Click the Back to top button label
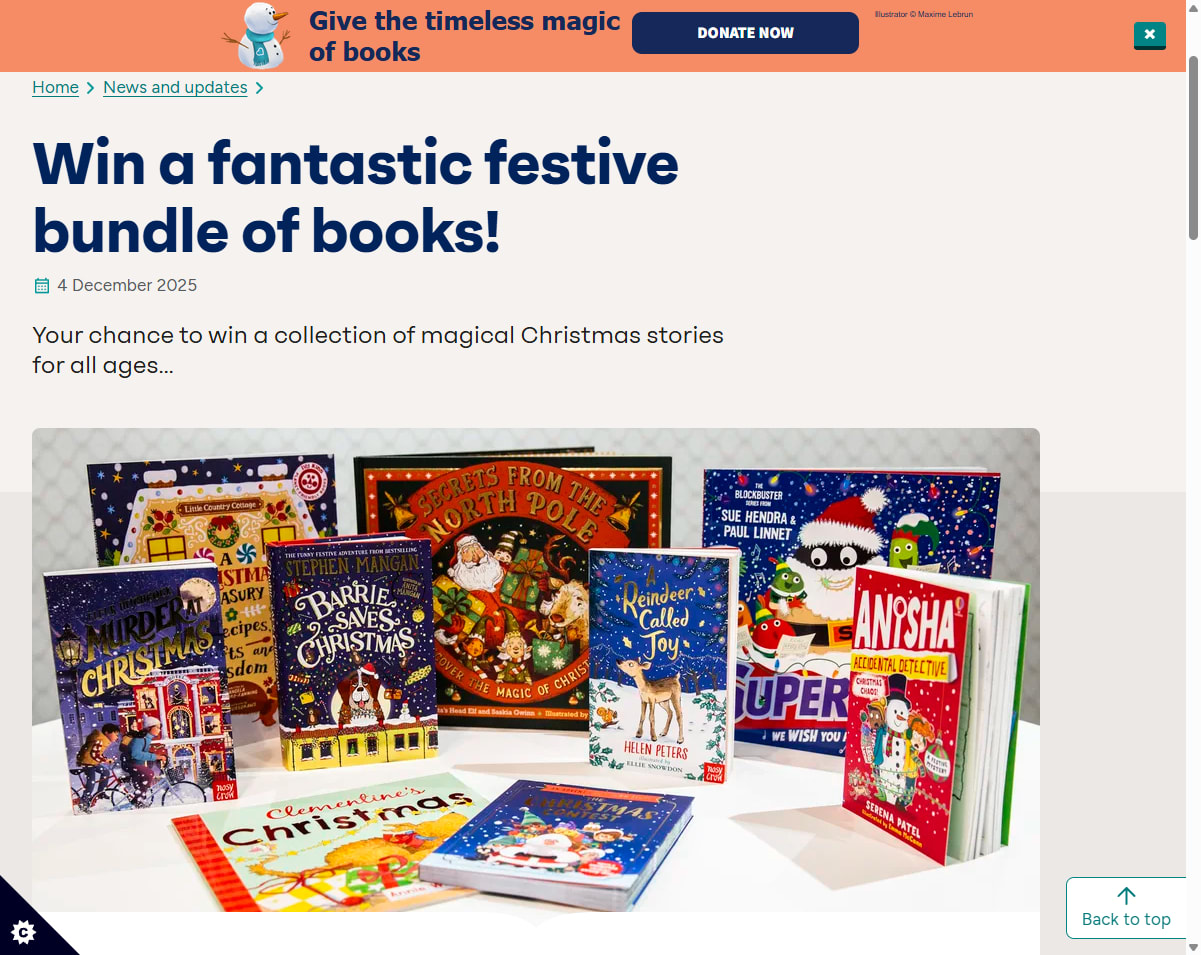Screen dimensions: 1201x955 (x=1126, y=919)
